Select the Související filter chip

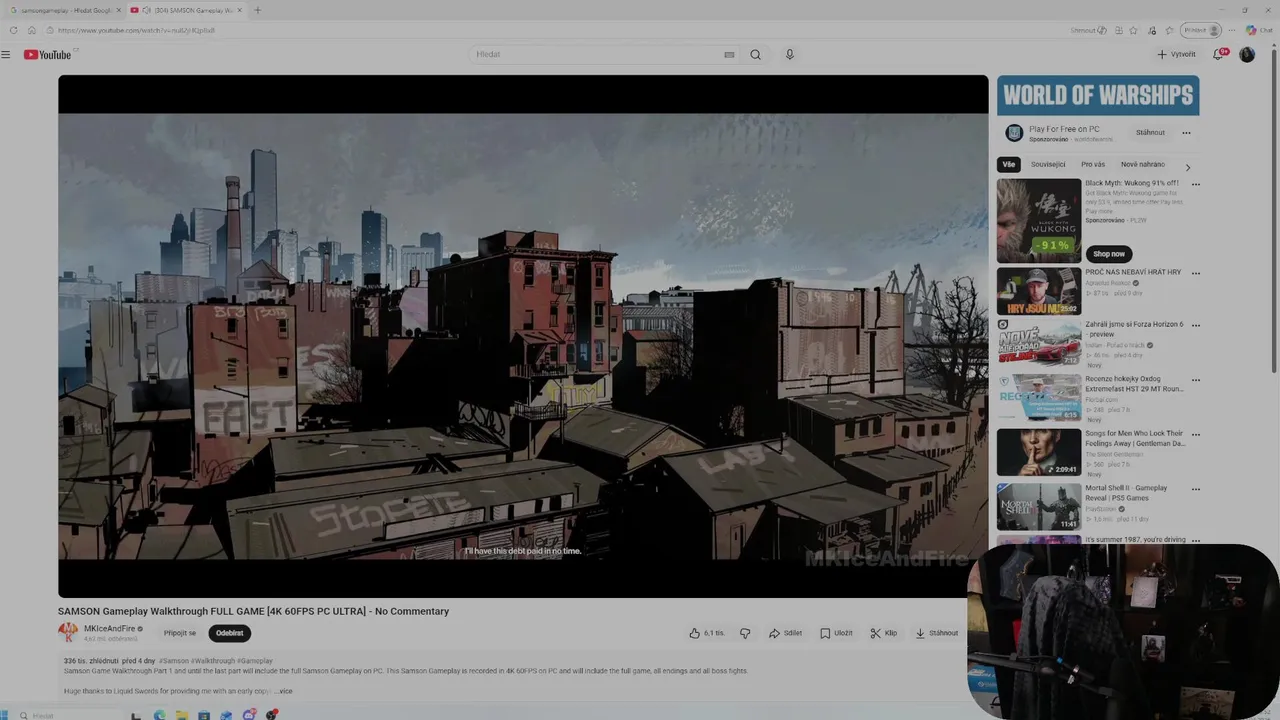point(1048,164)
